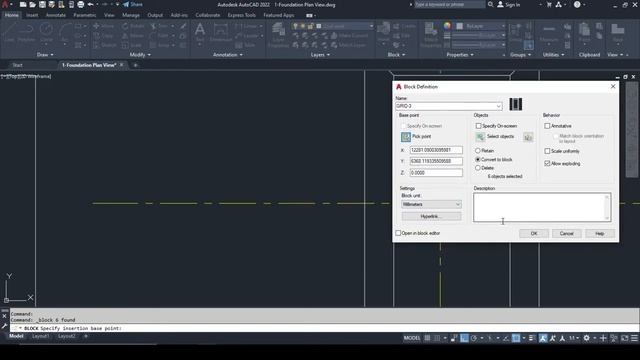Select the Text tool in Annotation panel

tap(200, 33)
